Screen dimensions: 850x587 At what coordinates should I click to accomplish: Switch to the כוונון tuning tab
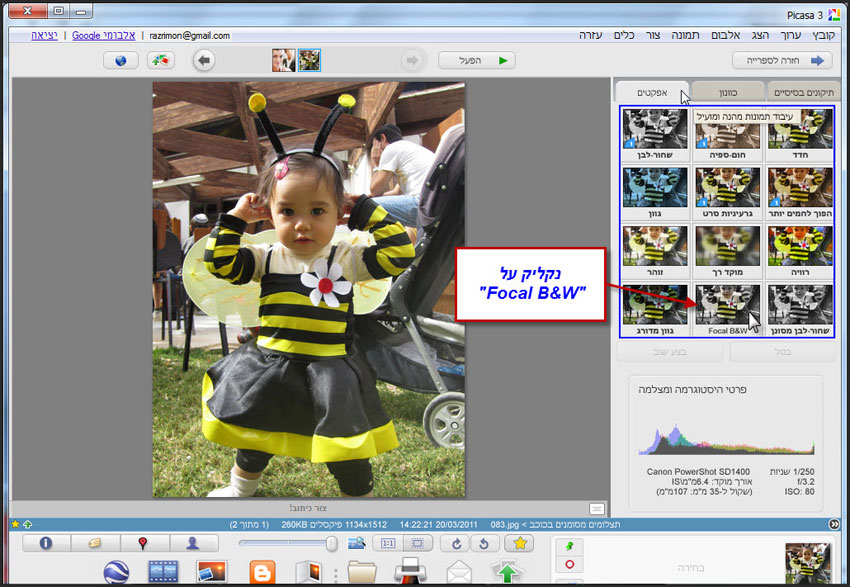727,92
